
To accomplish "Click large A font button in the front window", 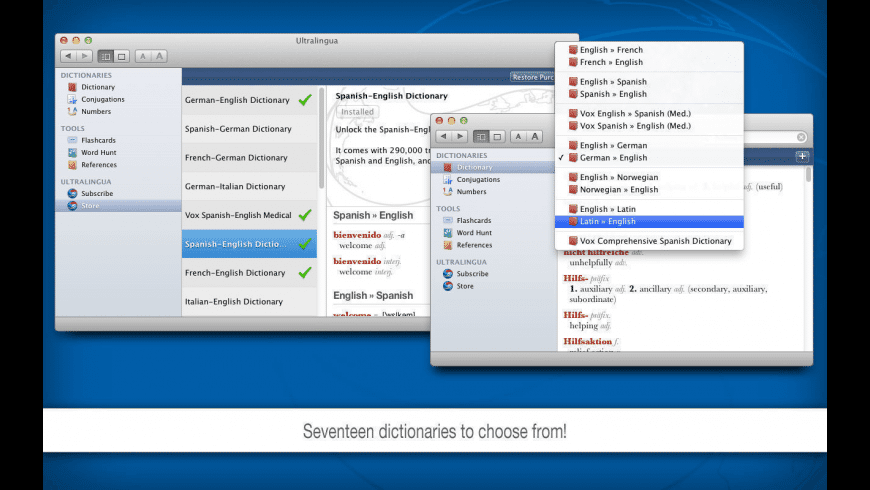I will (x=535, y=137).
